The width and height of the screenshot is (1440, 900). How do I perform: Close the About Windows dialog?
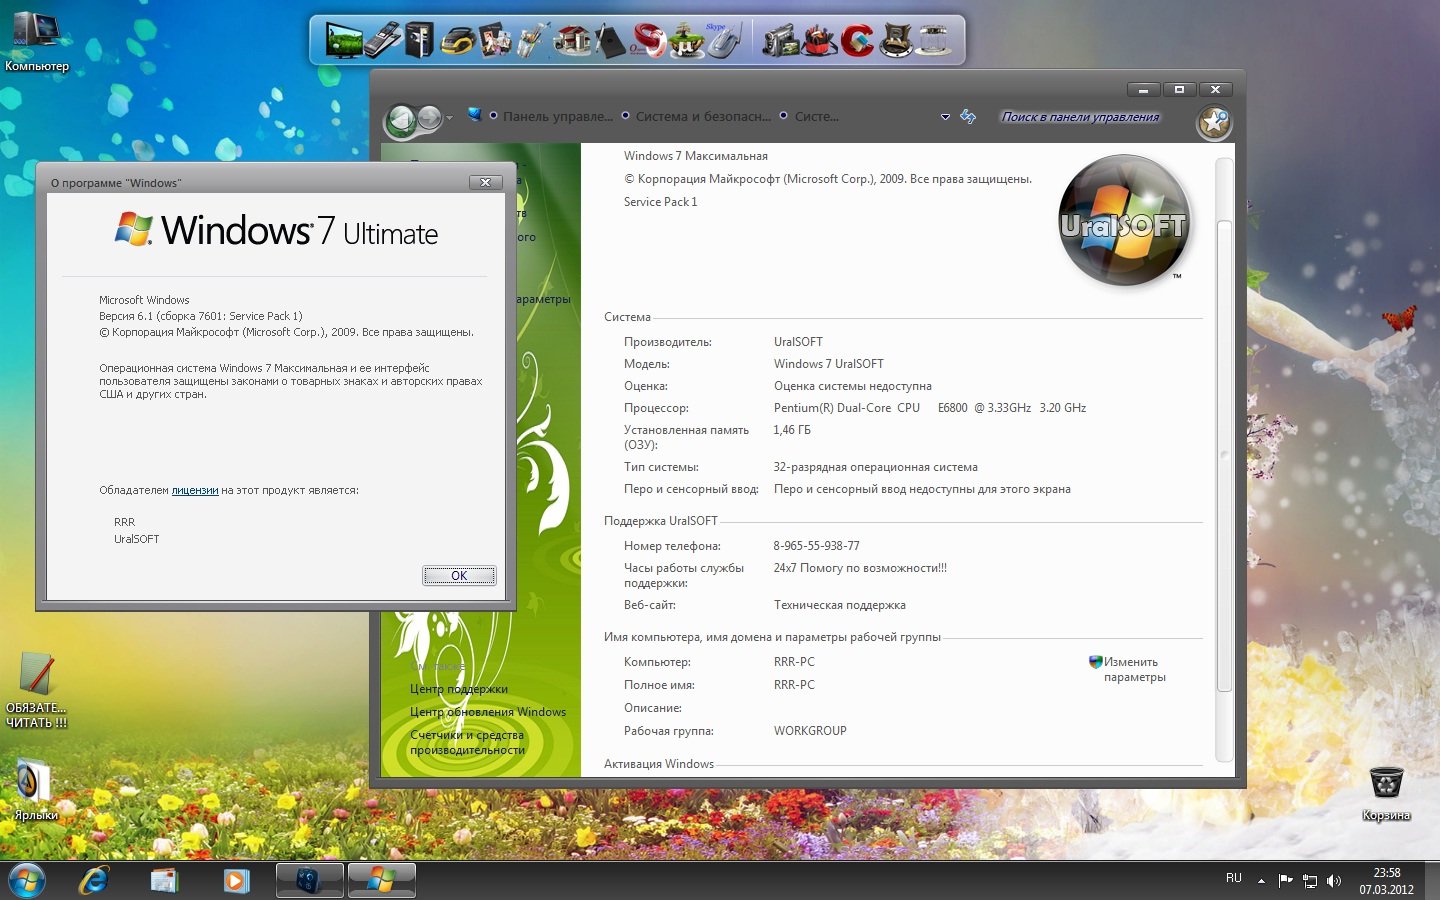coord(485,182)
